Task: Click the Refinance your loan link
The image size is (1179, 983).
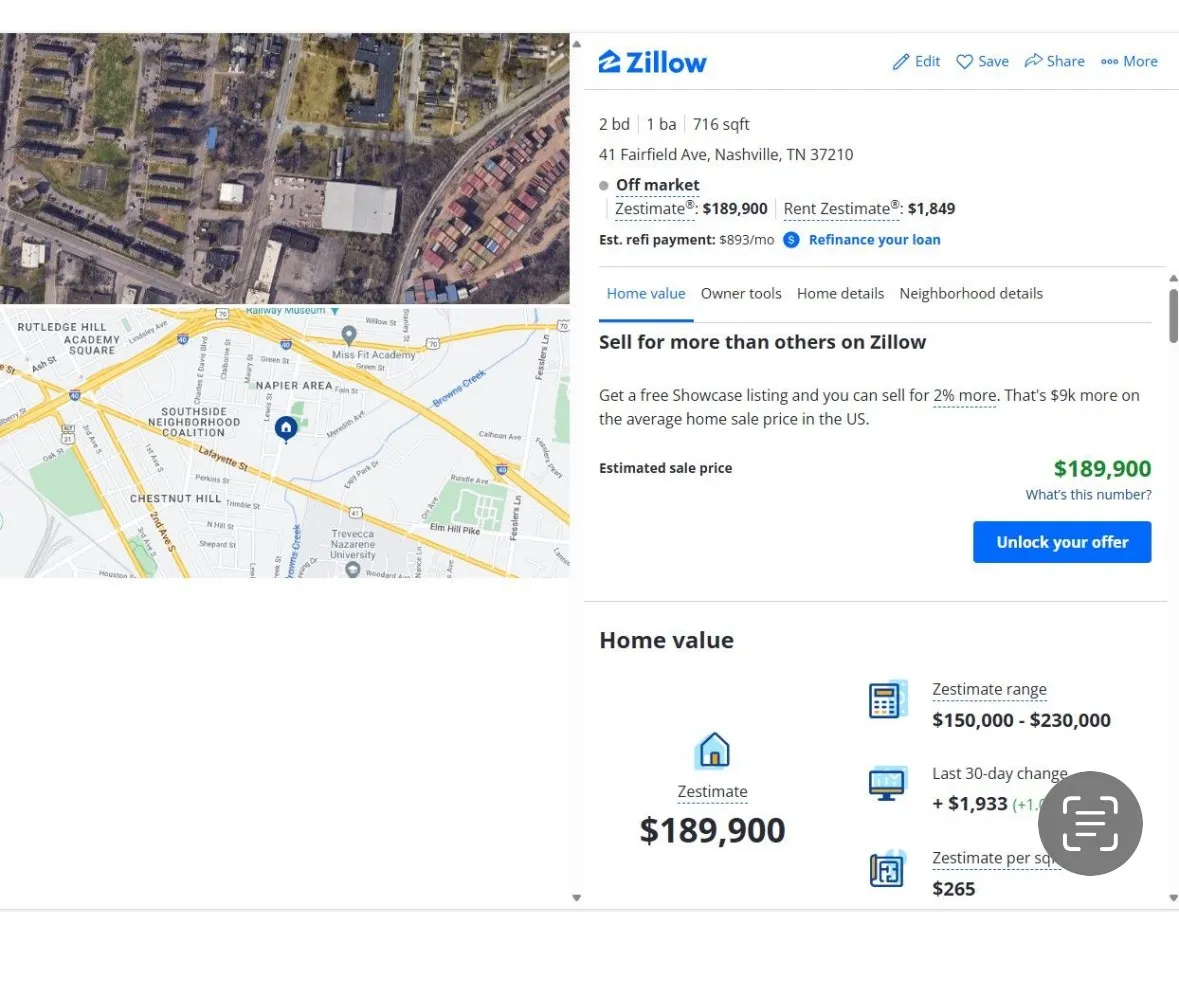Action: point(874,240)
